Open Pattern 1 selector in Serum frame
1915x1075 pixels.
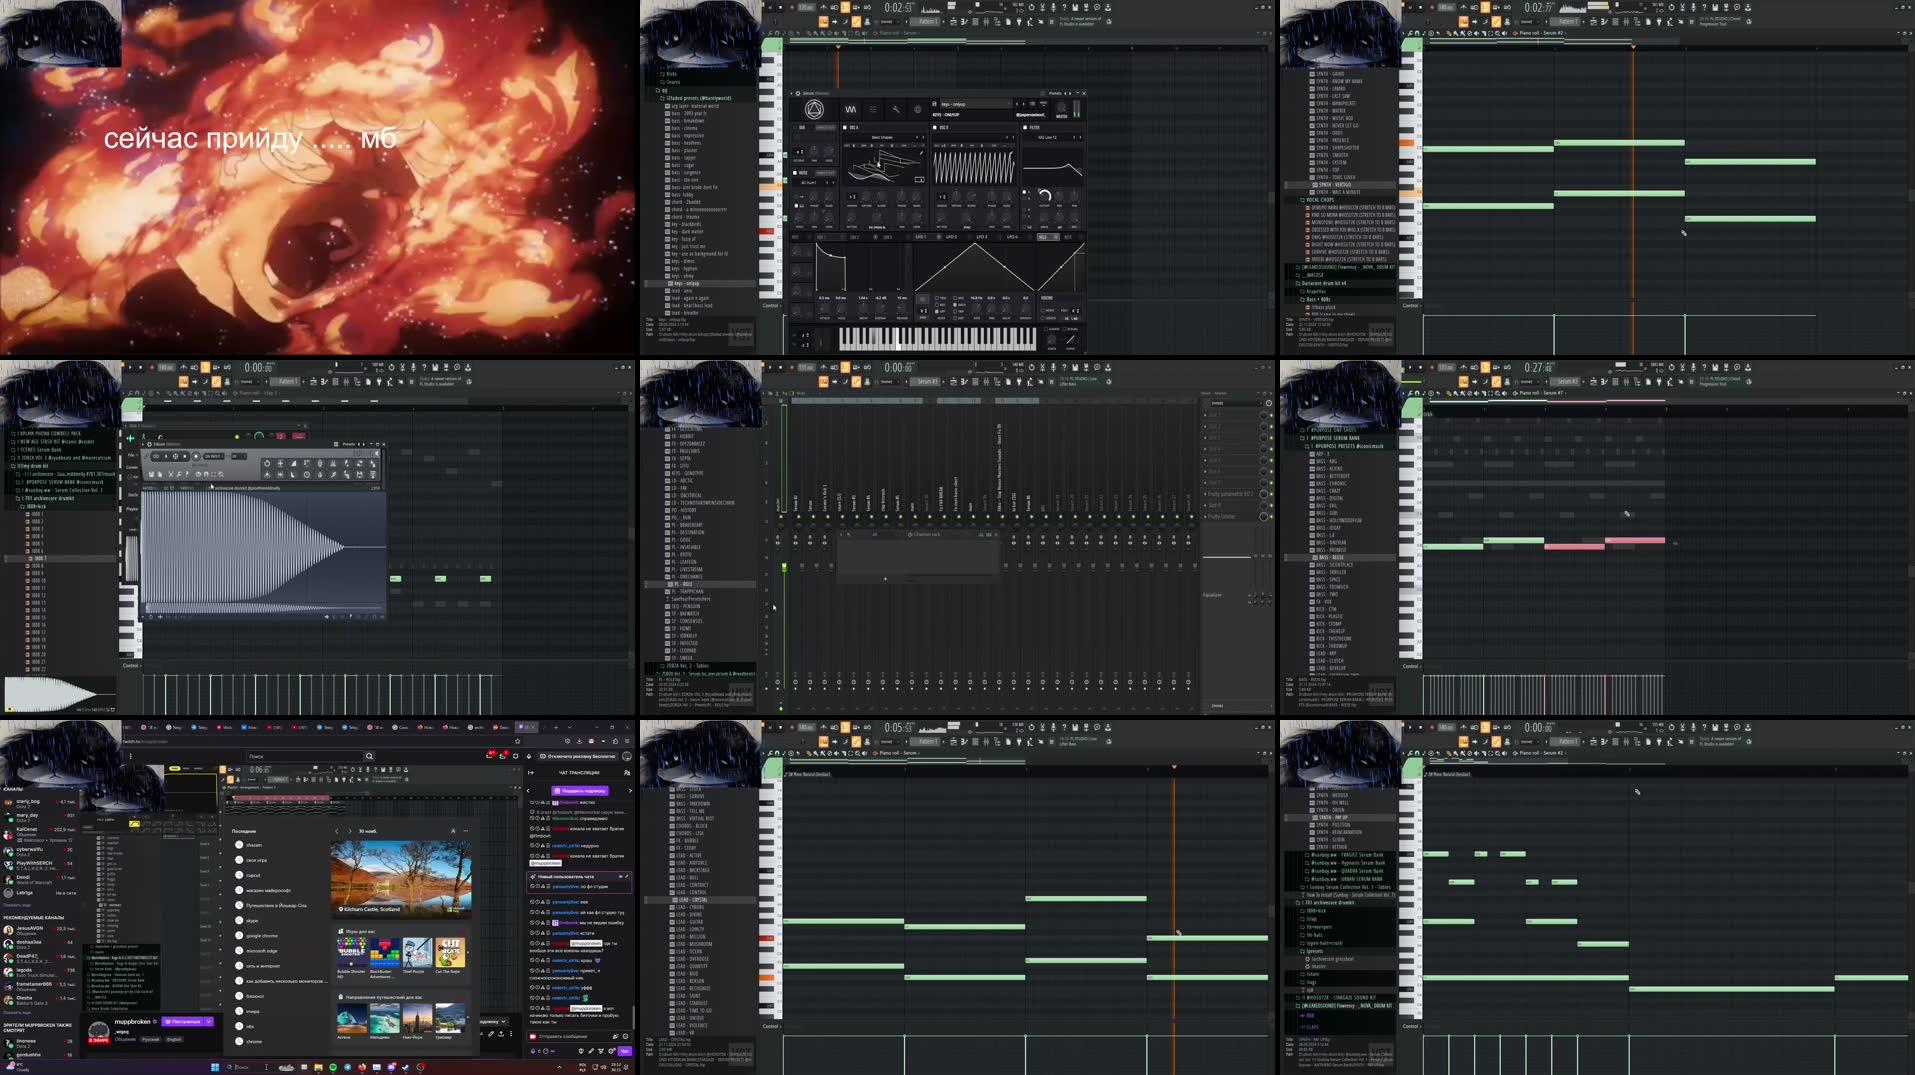(925, 21)
